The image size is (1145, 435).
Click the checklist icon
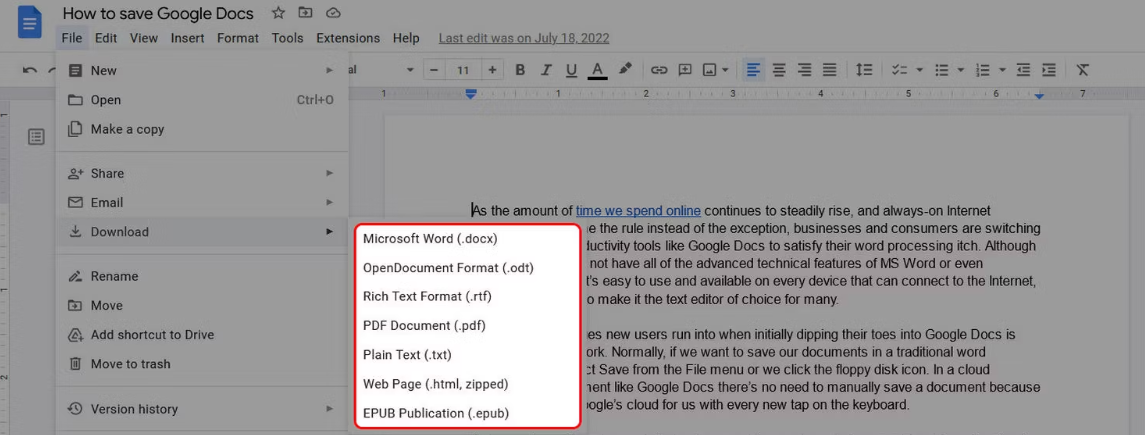click(900, 70)
